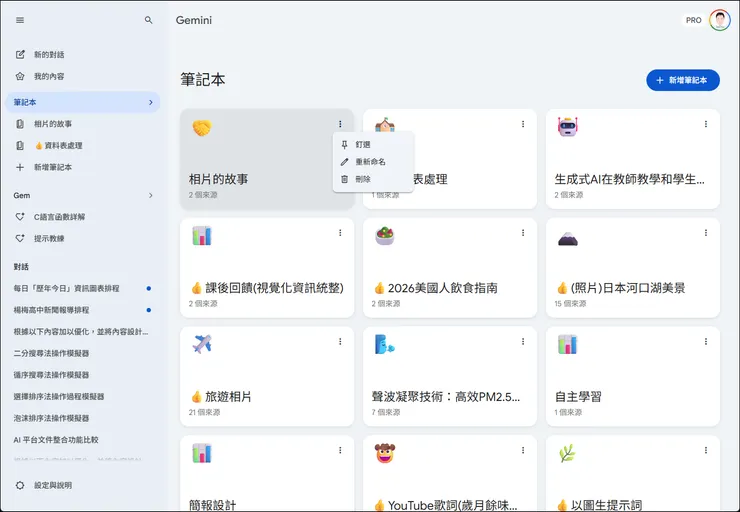The height and width of the screenshot is (512, 740).
Task: Click the card title 簡報設計
Action: 212,505
